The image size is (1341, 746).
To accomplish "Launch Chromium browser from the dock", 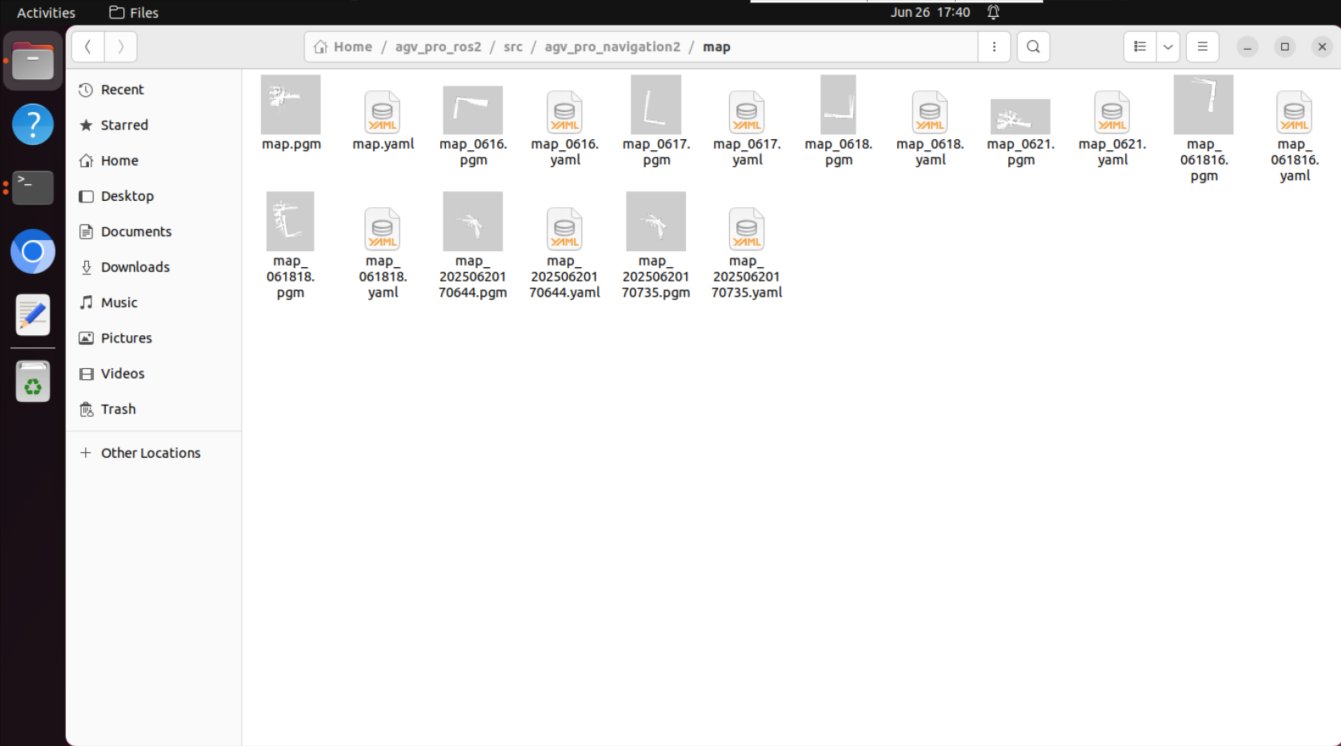I will (33, 252).
